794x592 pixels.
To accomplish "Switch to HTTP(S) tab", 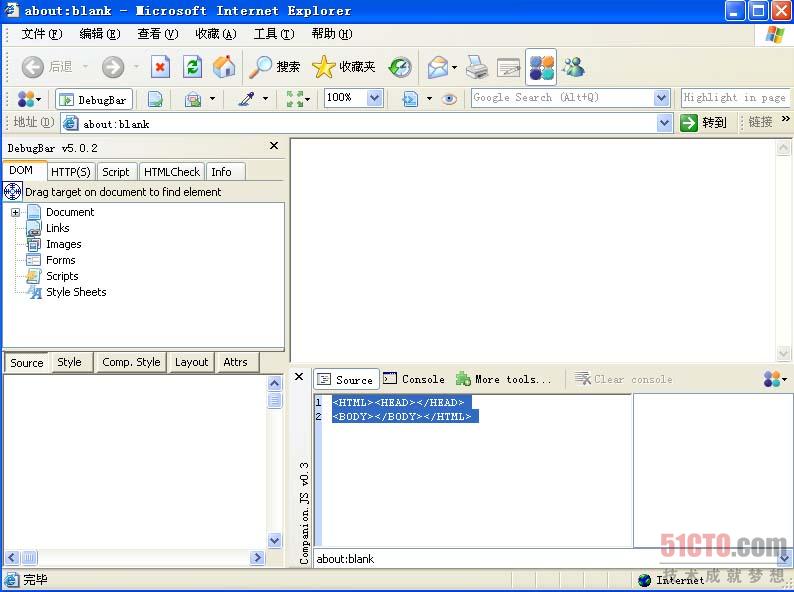I will tap(71, 172).
